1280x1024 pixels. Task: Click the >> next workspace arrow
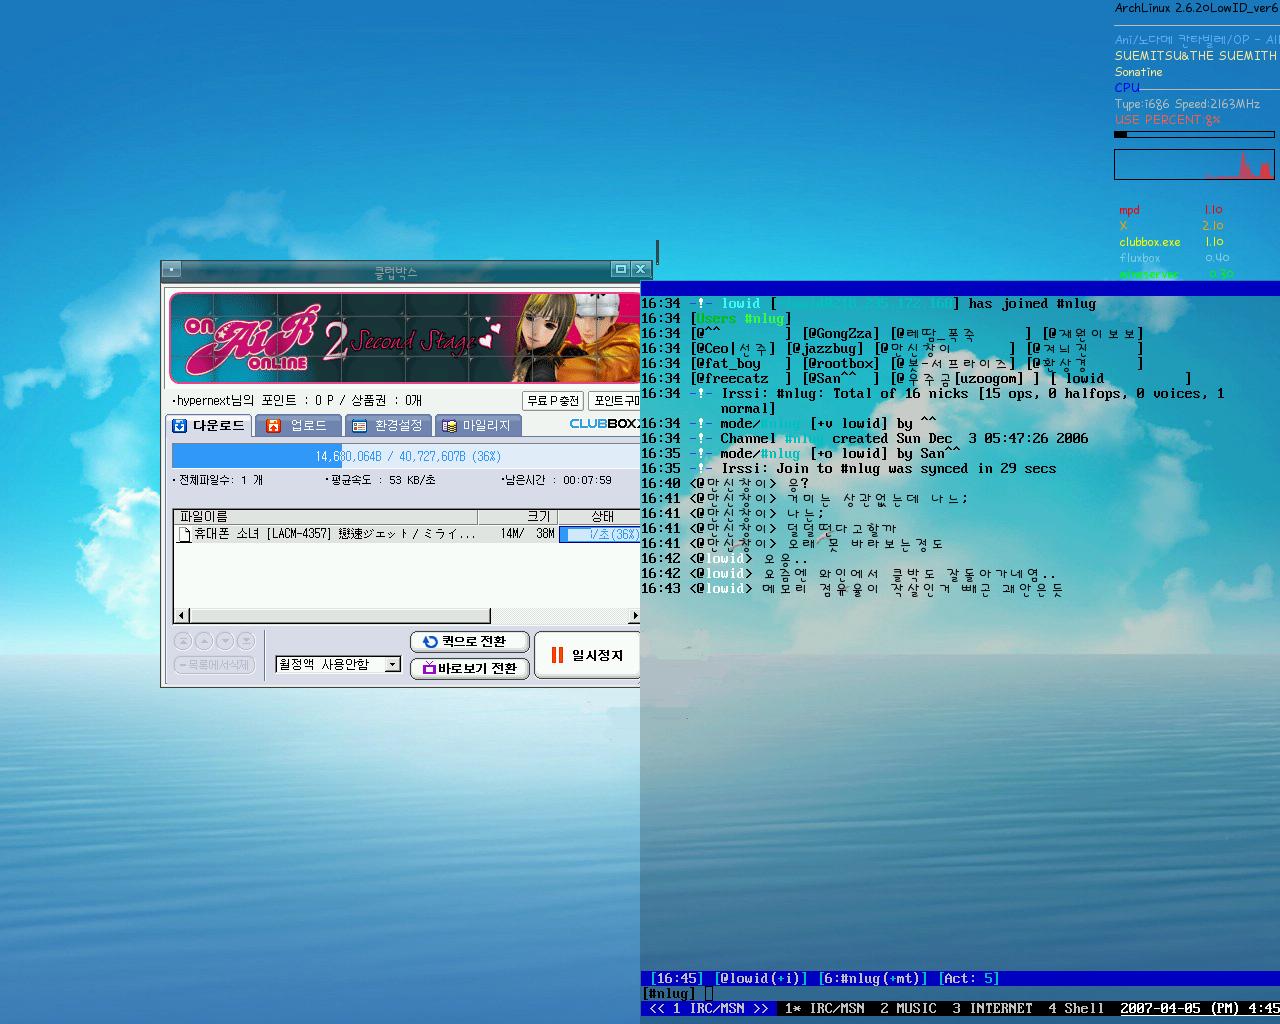(x=761, y=1008)
